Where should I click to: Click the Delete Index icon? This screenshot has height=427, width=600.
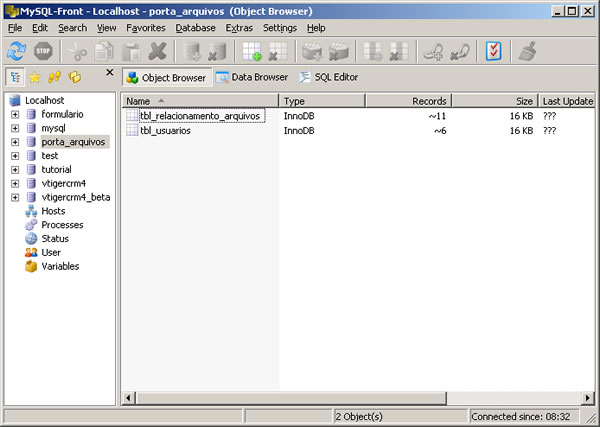338,51
